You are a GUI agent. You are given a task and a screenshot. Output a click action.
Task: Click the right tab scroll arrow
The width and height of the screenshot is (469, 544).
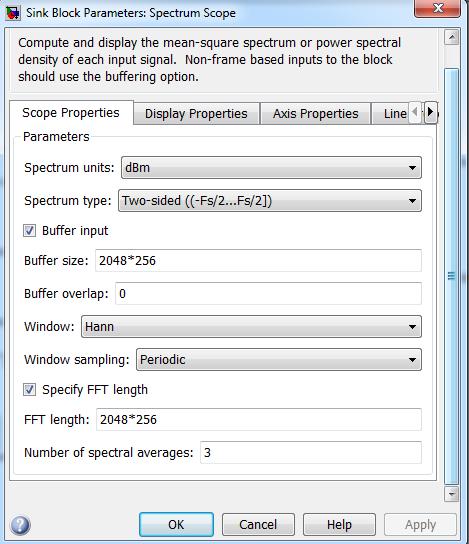430,112
